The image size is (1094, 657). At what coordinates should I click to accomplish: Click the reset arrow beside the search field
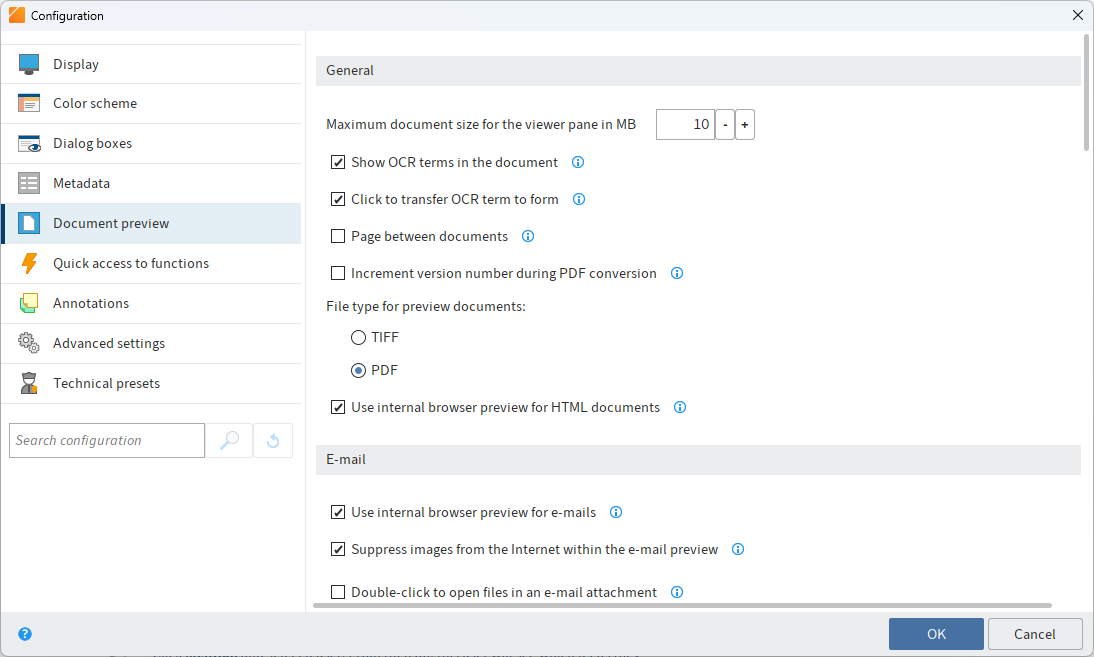[272, 440]
